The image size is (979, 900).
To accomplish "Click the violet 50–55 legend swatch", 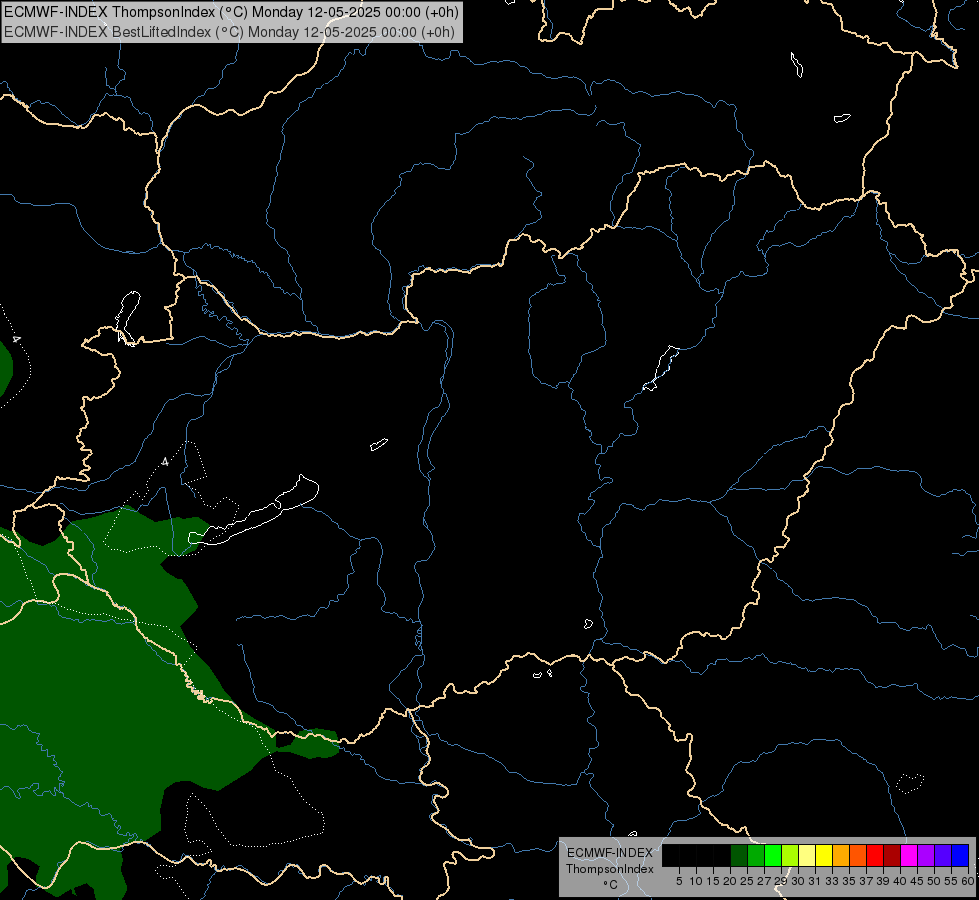I will click(x=943, y=855).
